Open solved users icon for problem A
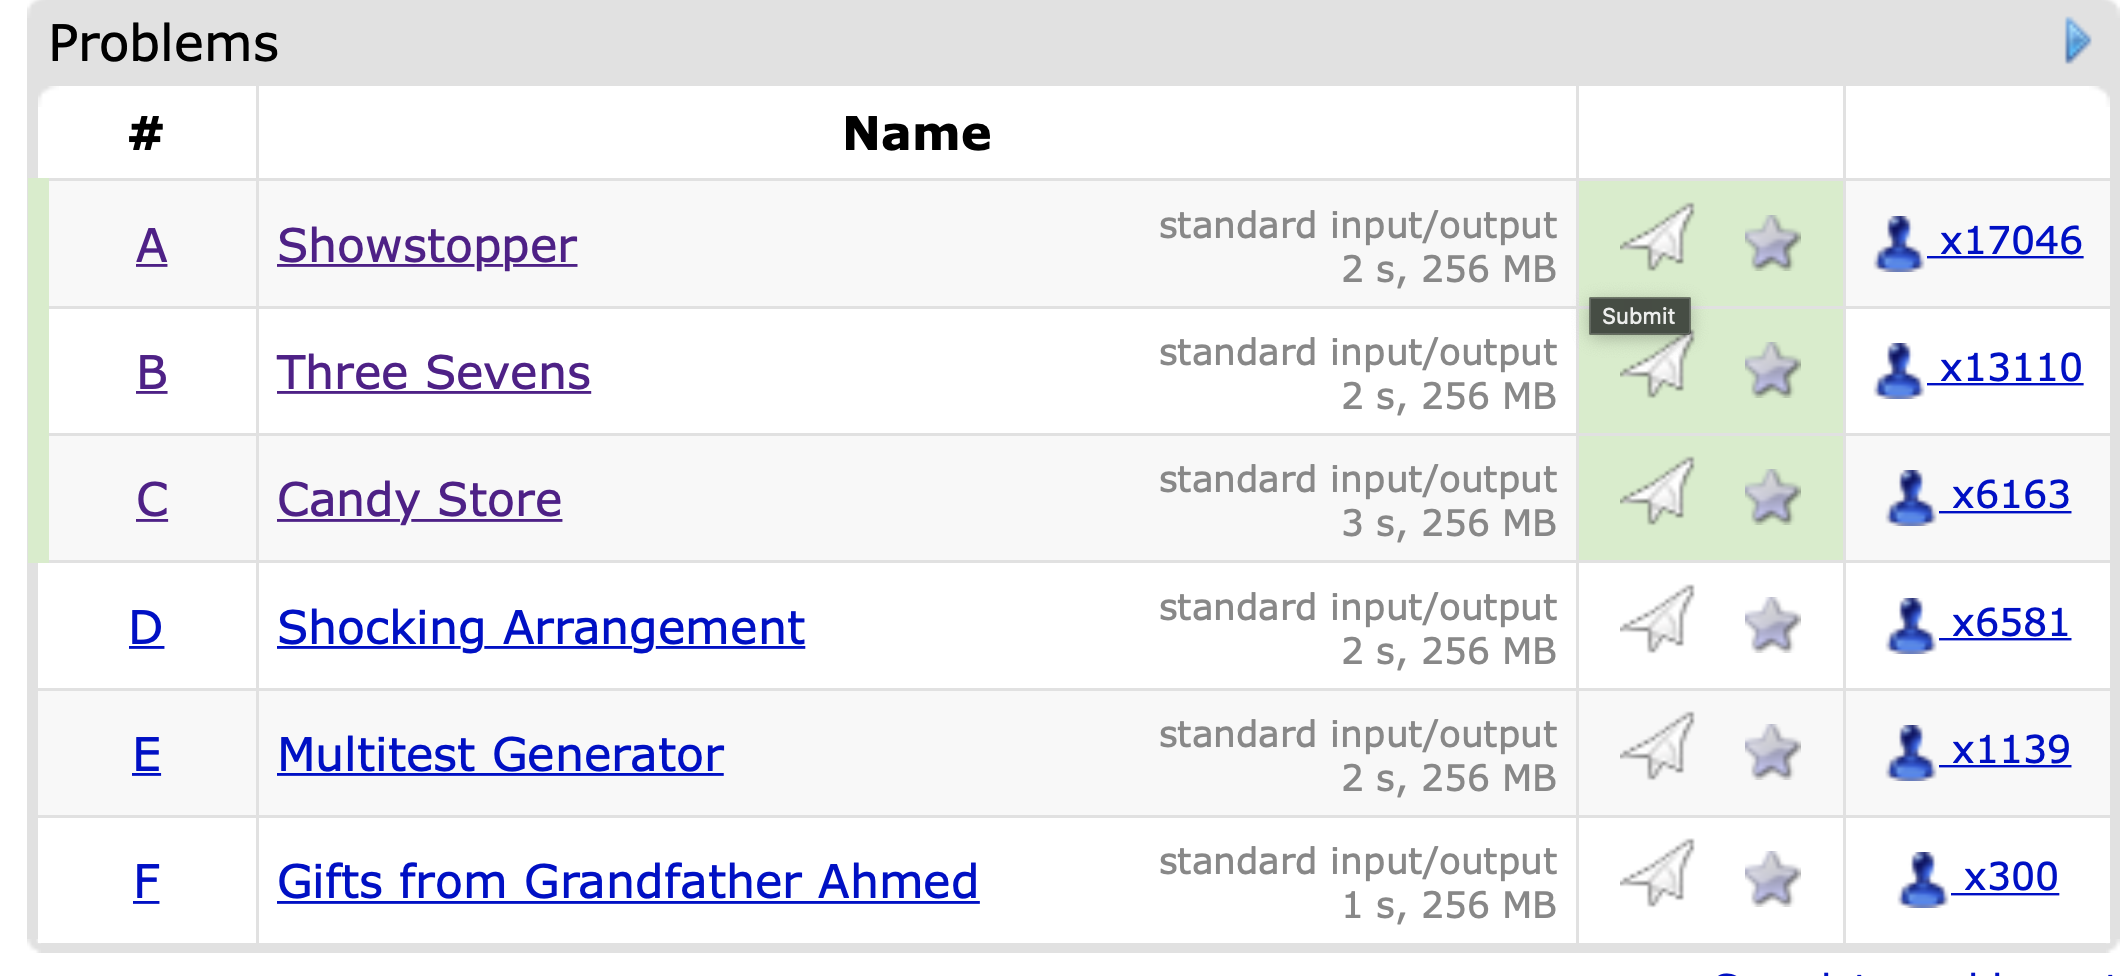 pyautogui.click(x=1897, y=243)
